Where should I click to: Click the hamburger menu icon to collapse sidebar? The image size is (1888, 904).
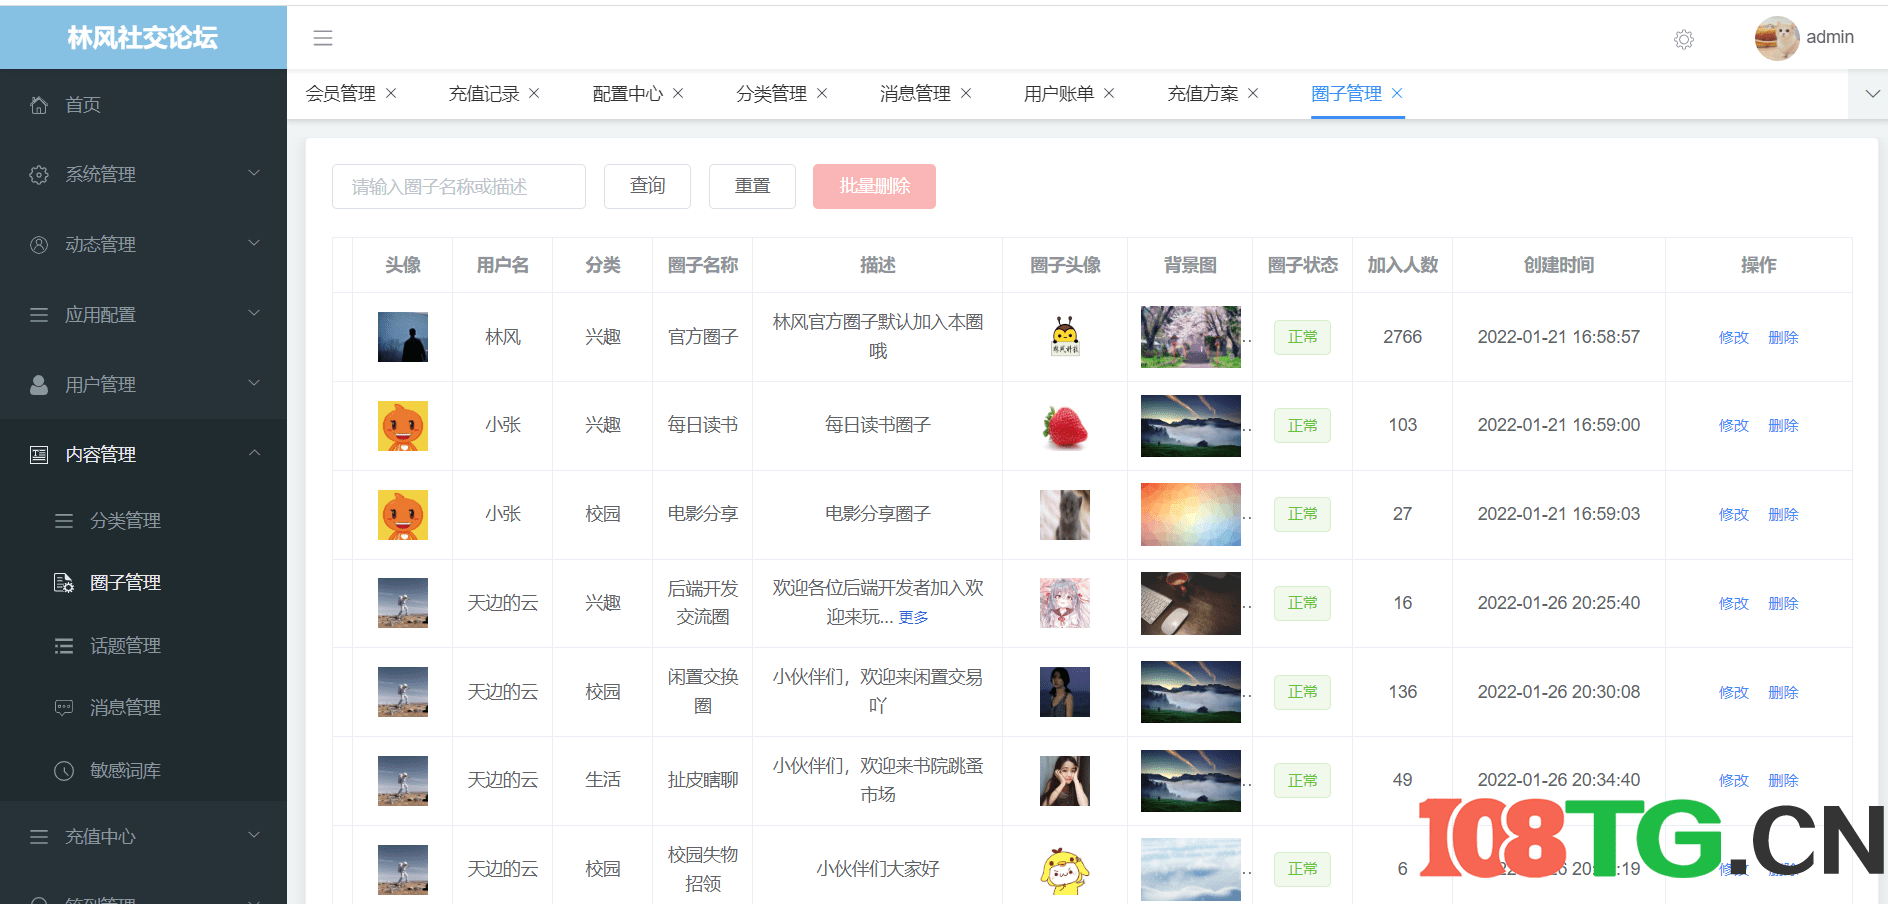(x=322, y=38)
